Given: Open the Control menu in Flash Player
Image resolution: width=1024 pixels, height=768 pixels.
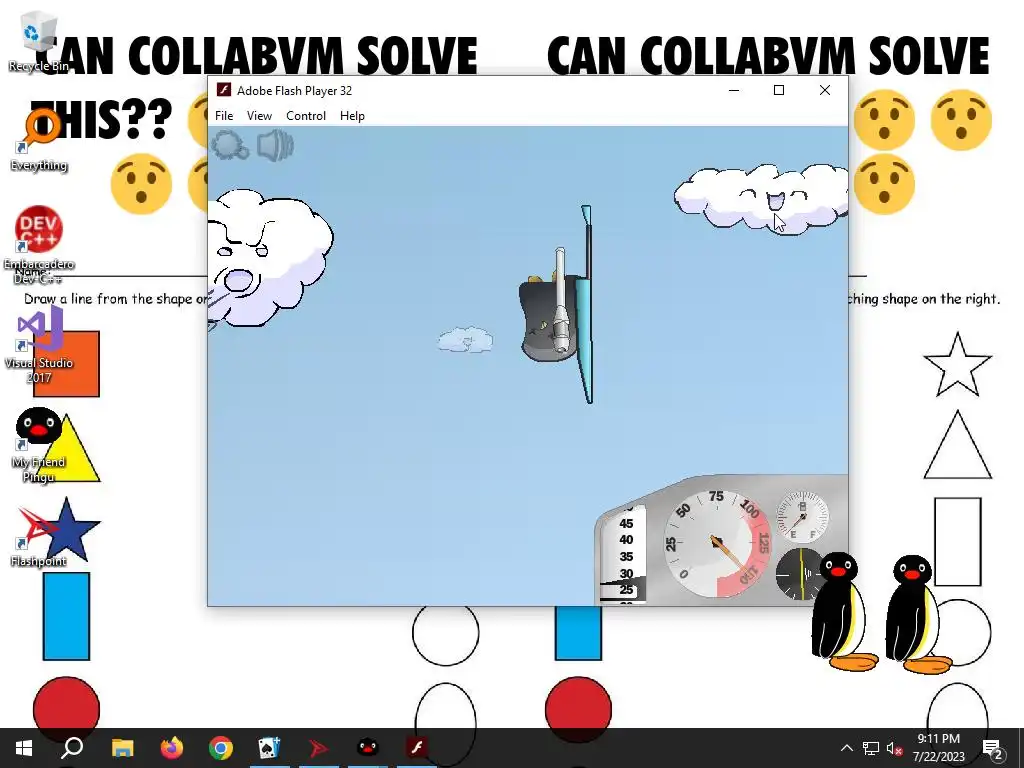Looking at the screenshot, I should tap(306, 116).
